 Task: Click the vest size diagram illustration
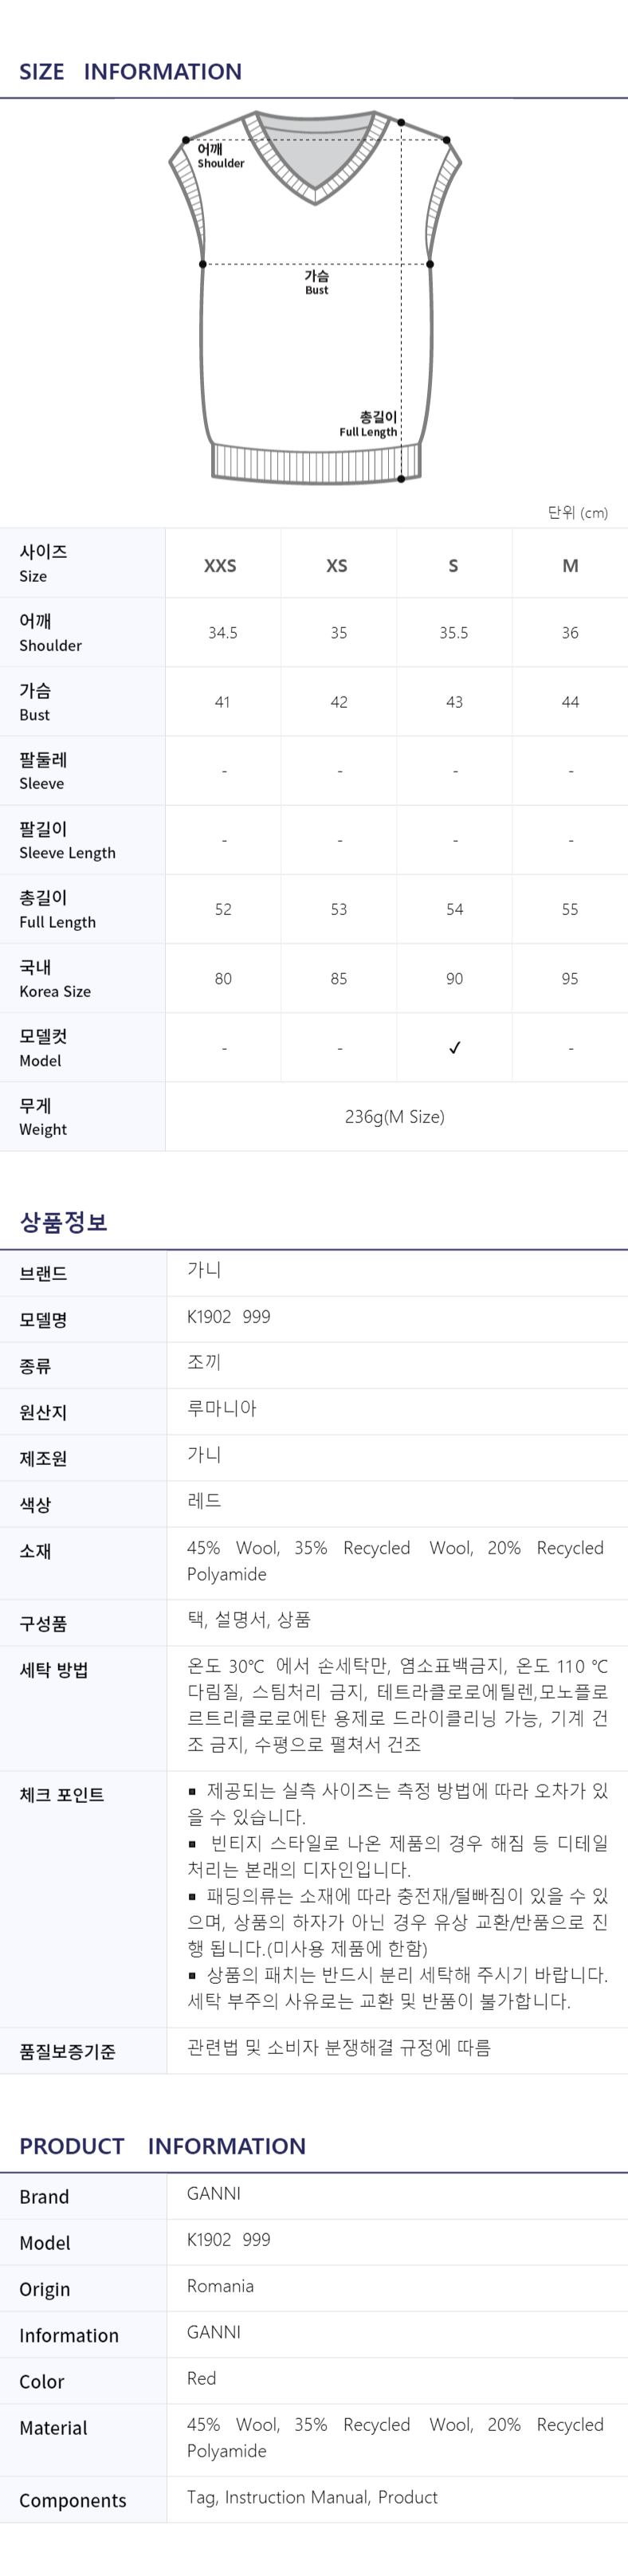pyautogui.click(x=315, y=298)
